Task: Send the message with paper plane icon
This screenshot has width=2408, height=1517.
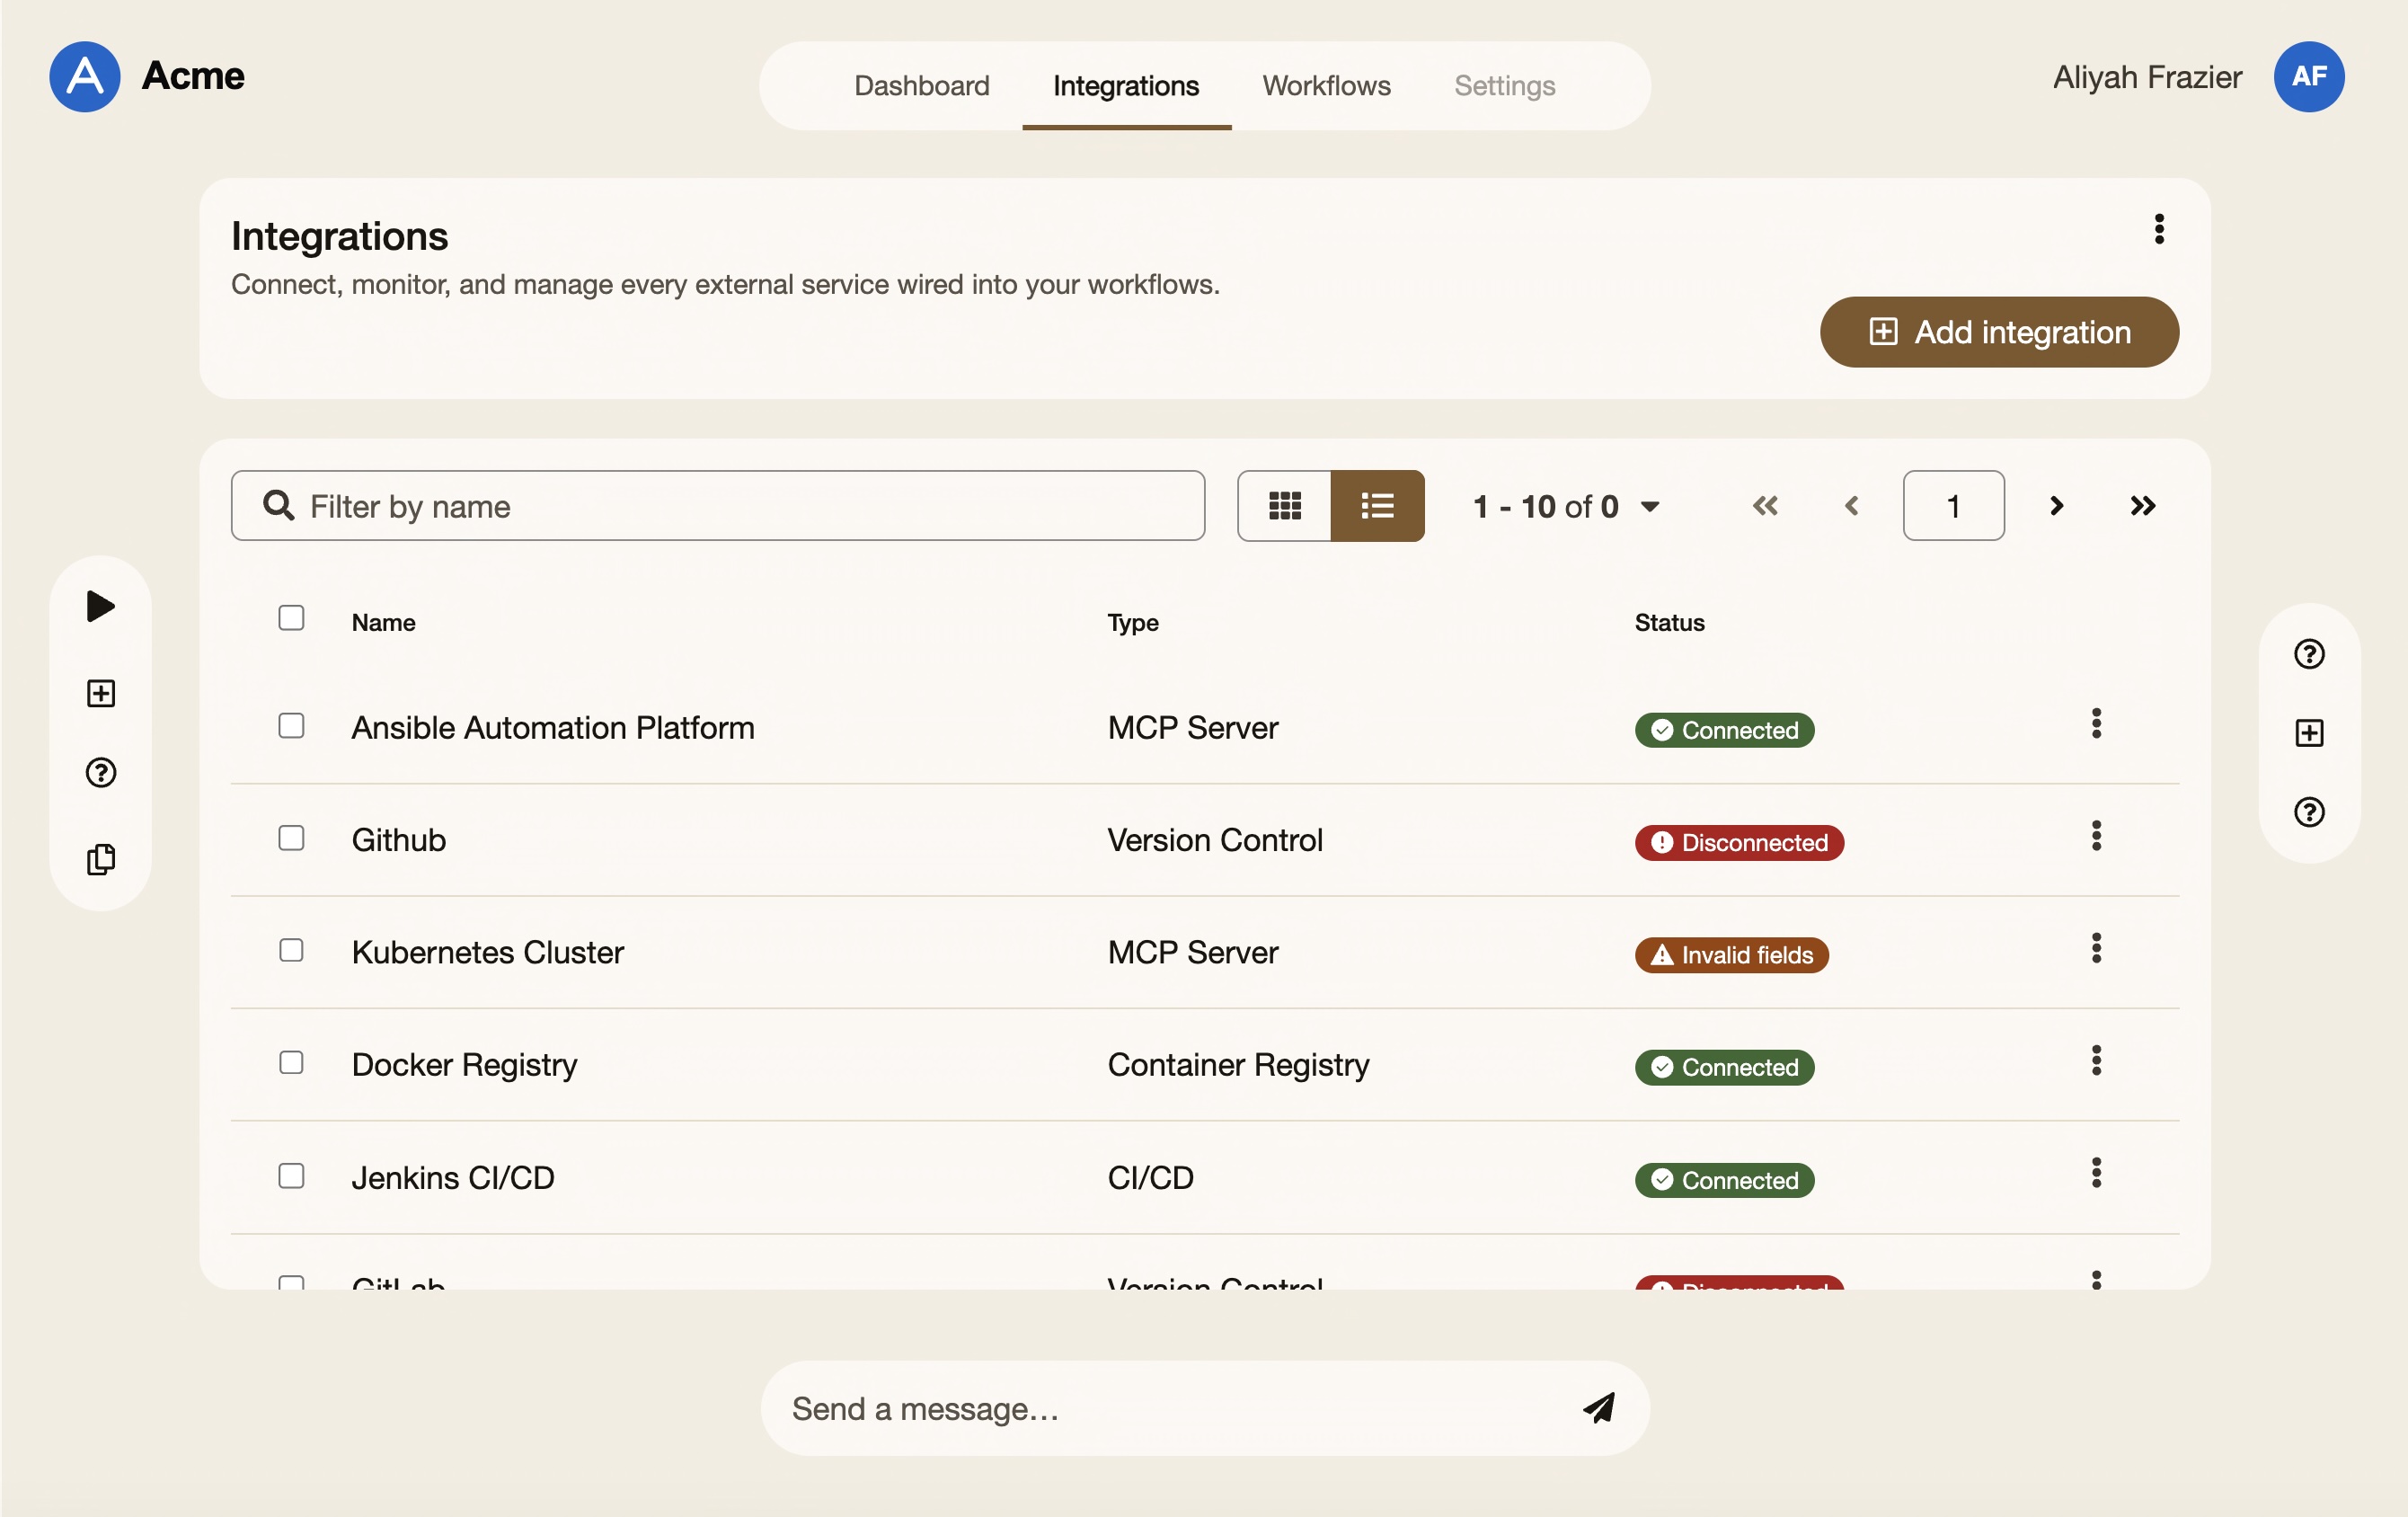Action: [x=1599, y=1408]
